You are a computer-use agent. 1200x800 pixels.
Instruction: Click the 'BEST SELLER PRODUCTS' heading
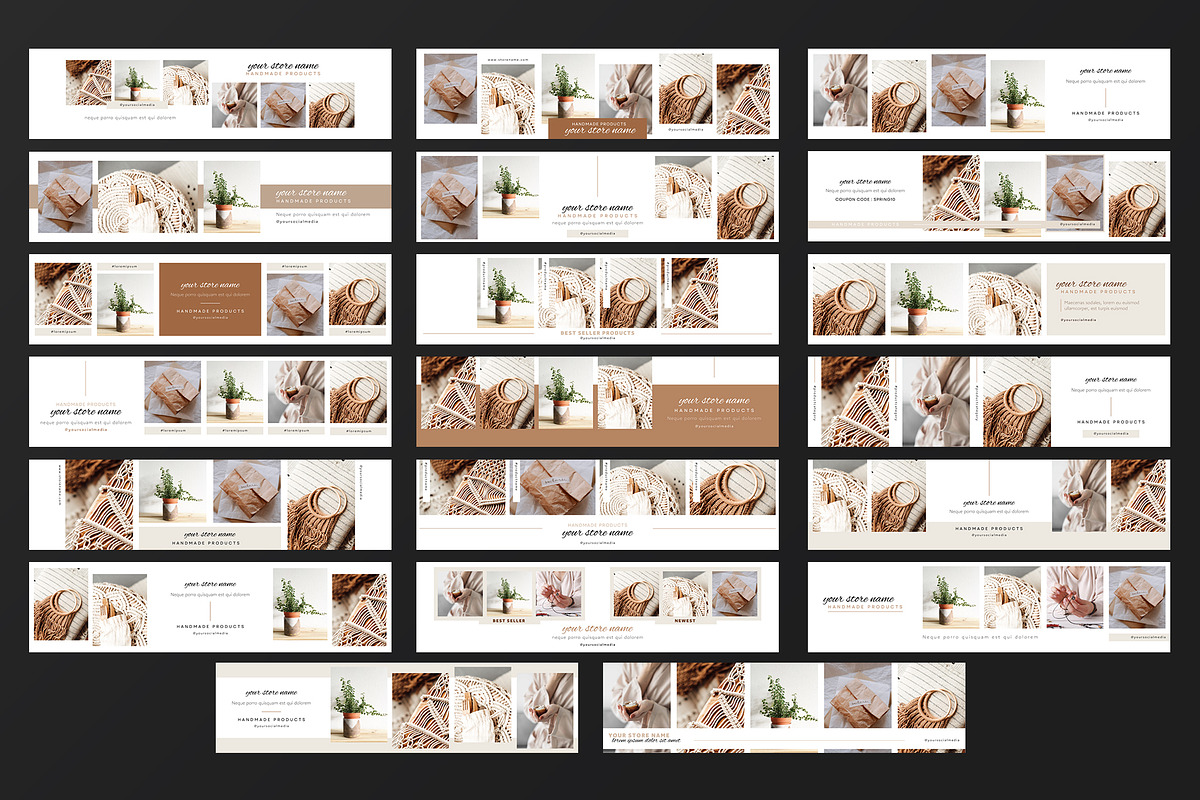(x=597, y=333)
